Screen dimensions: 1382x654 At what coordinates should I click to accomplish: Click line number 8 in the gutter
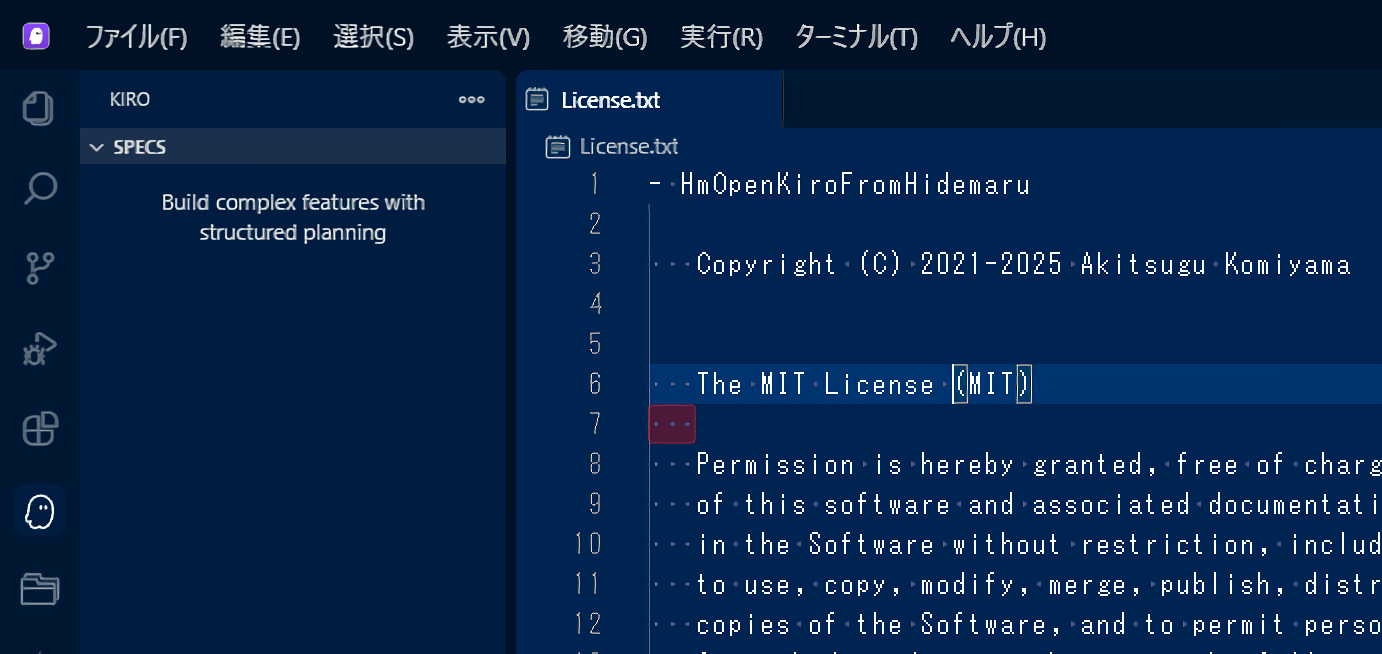point(595,464)
